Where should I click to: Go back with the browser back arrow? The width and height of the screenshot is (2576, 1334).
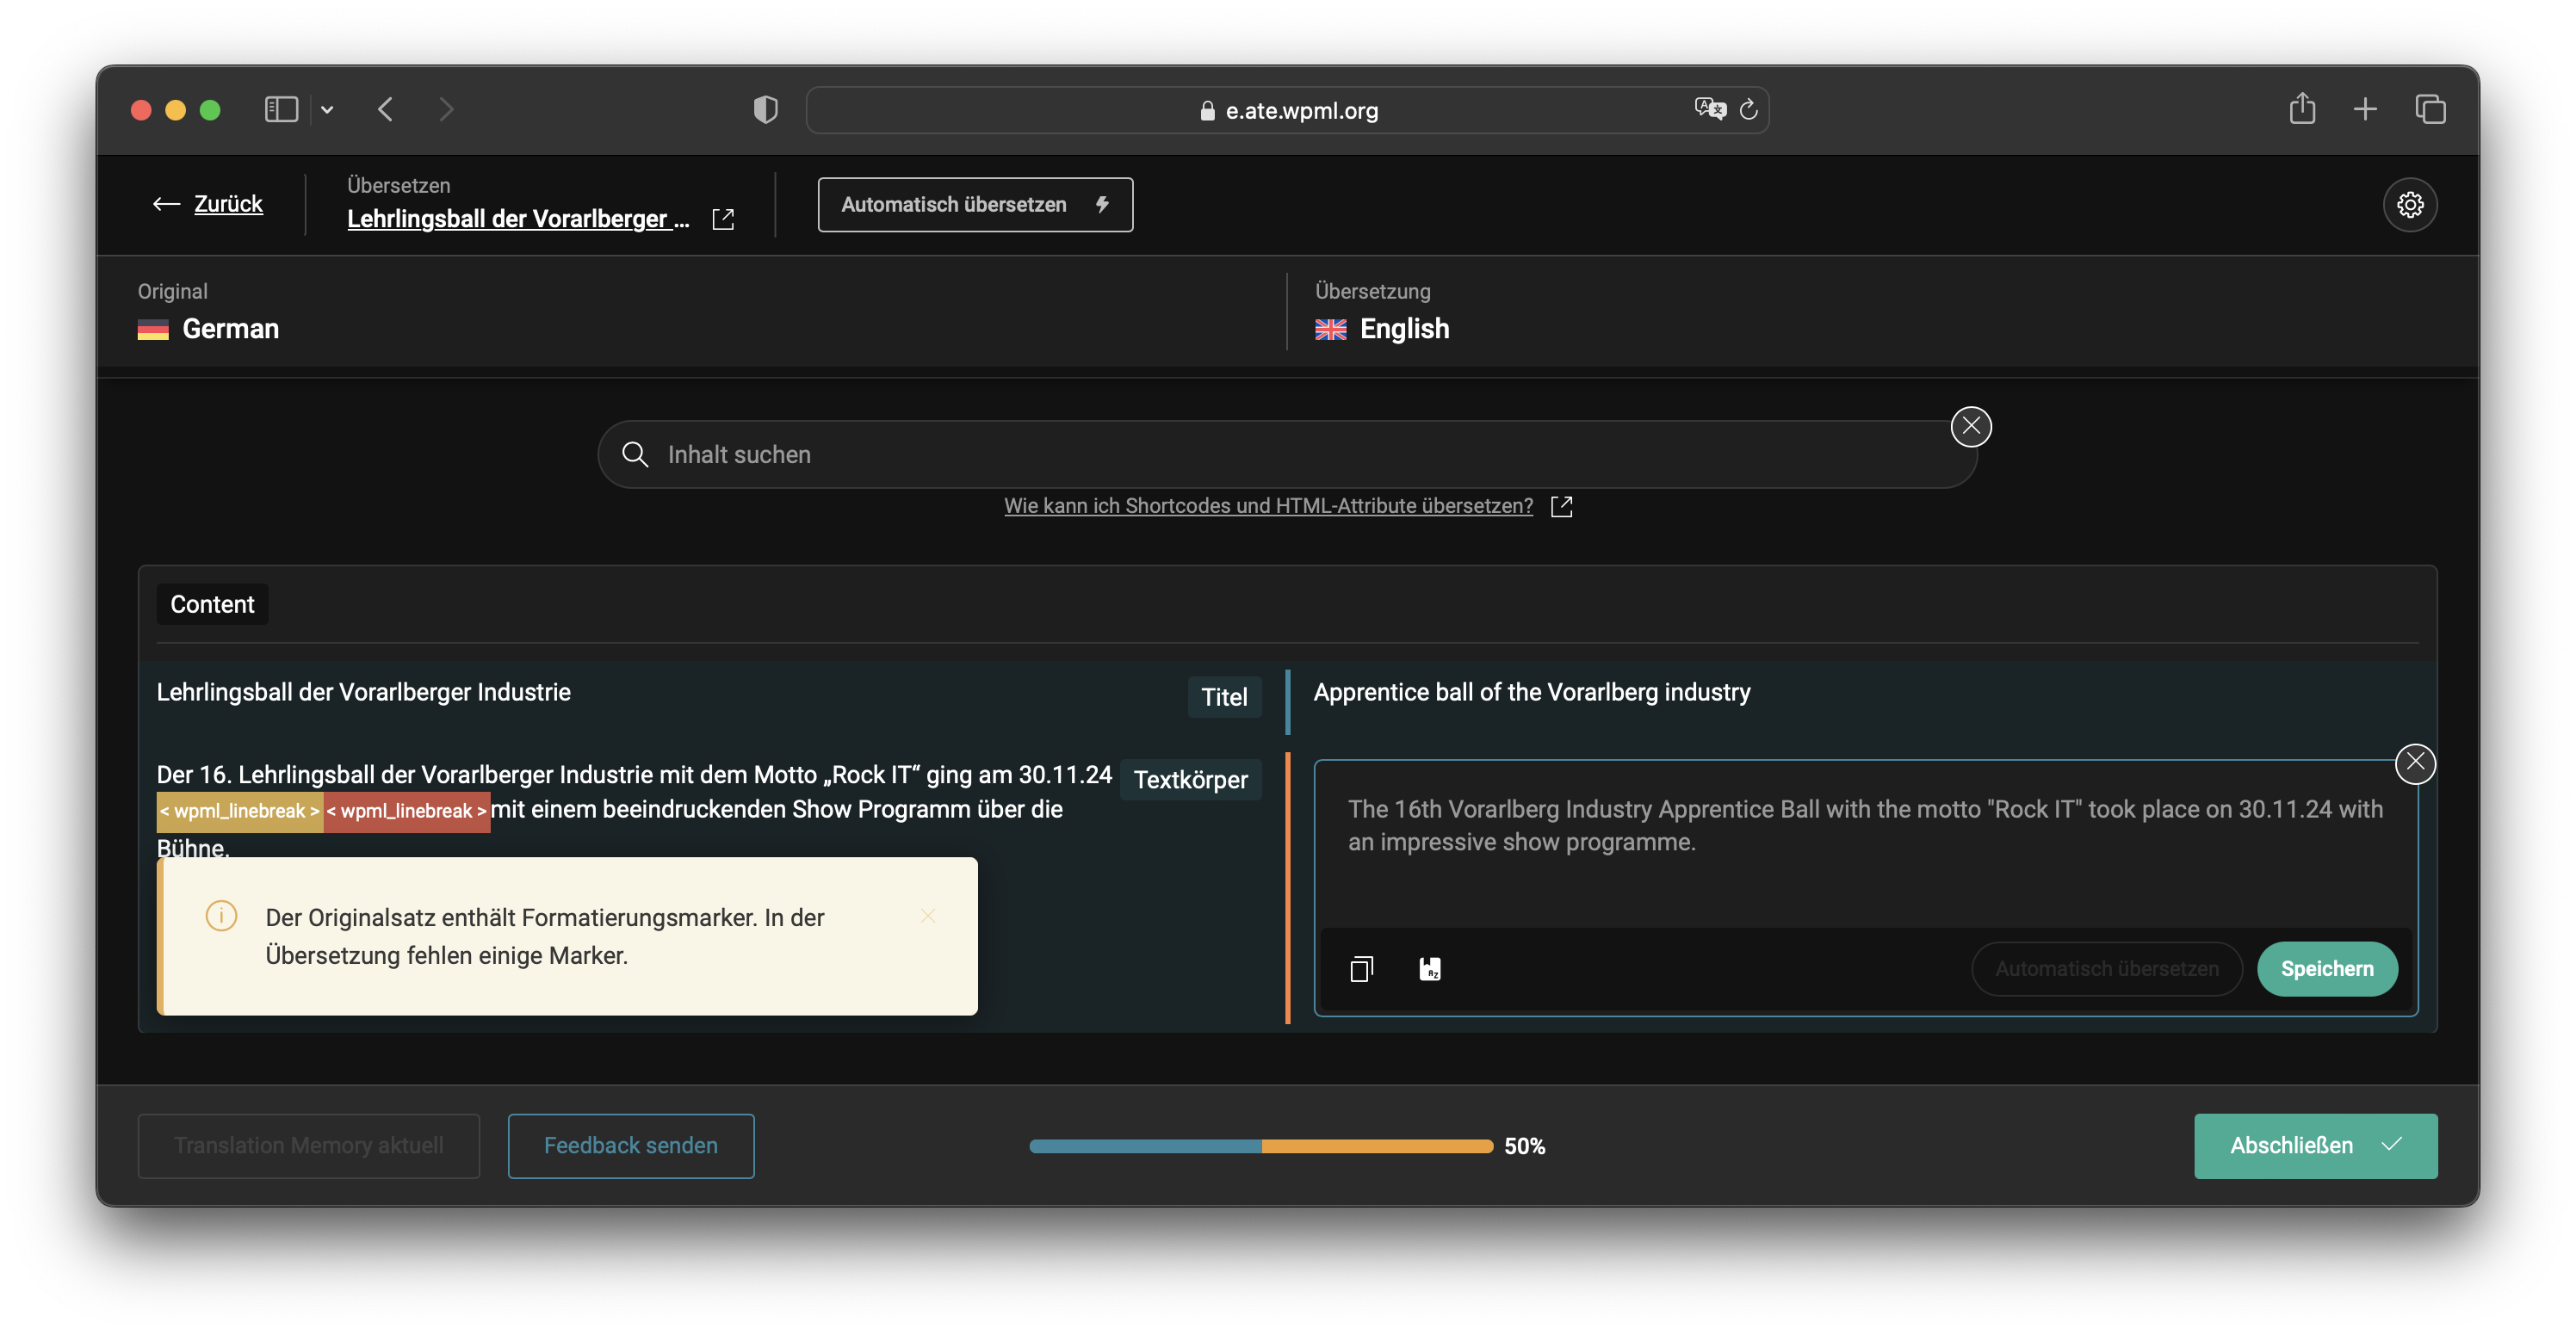[386, 110]
